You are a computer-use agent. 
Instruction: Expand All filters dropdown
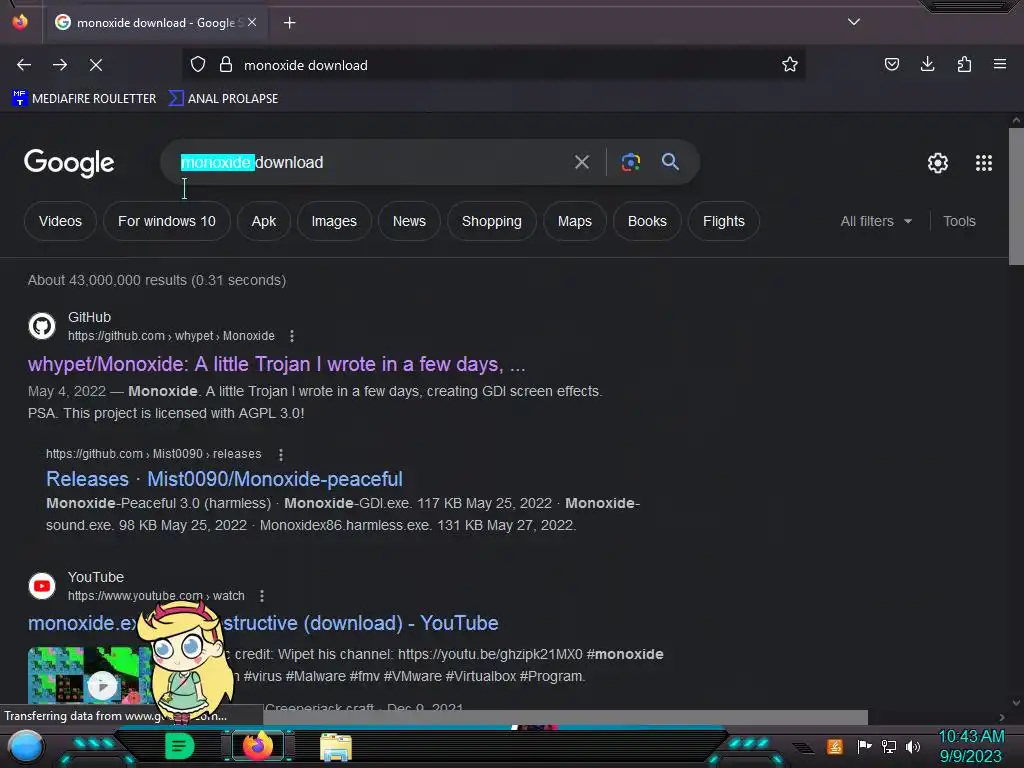876,221
